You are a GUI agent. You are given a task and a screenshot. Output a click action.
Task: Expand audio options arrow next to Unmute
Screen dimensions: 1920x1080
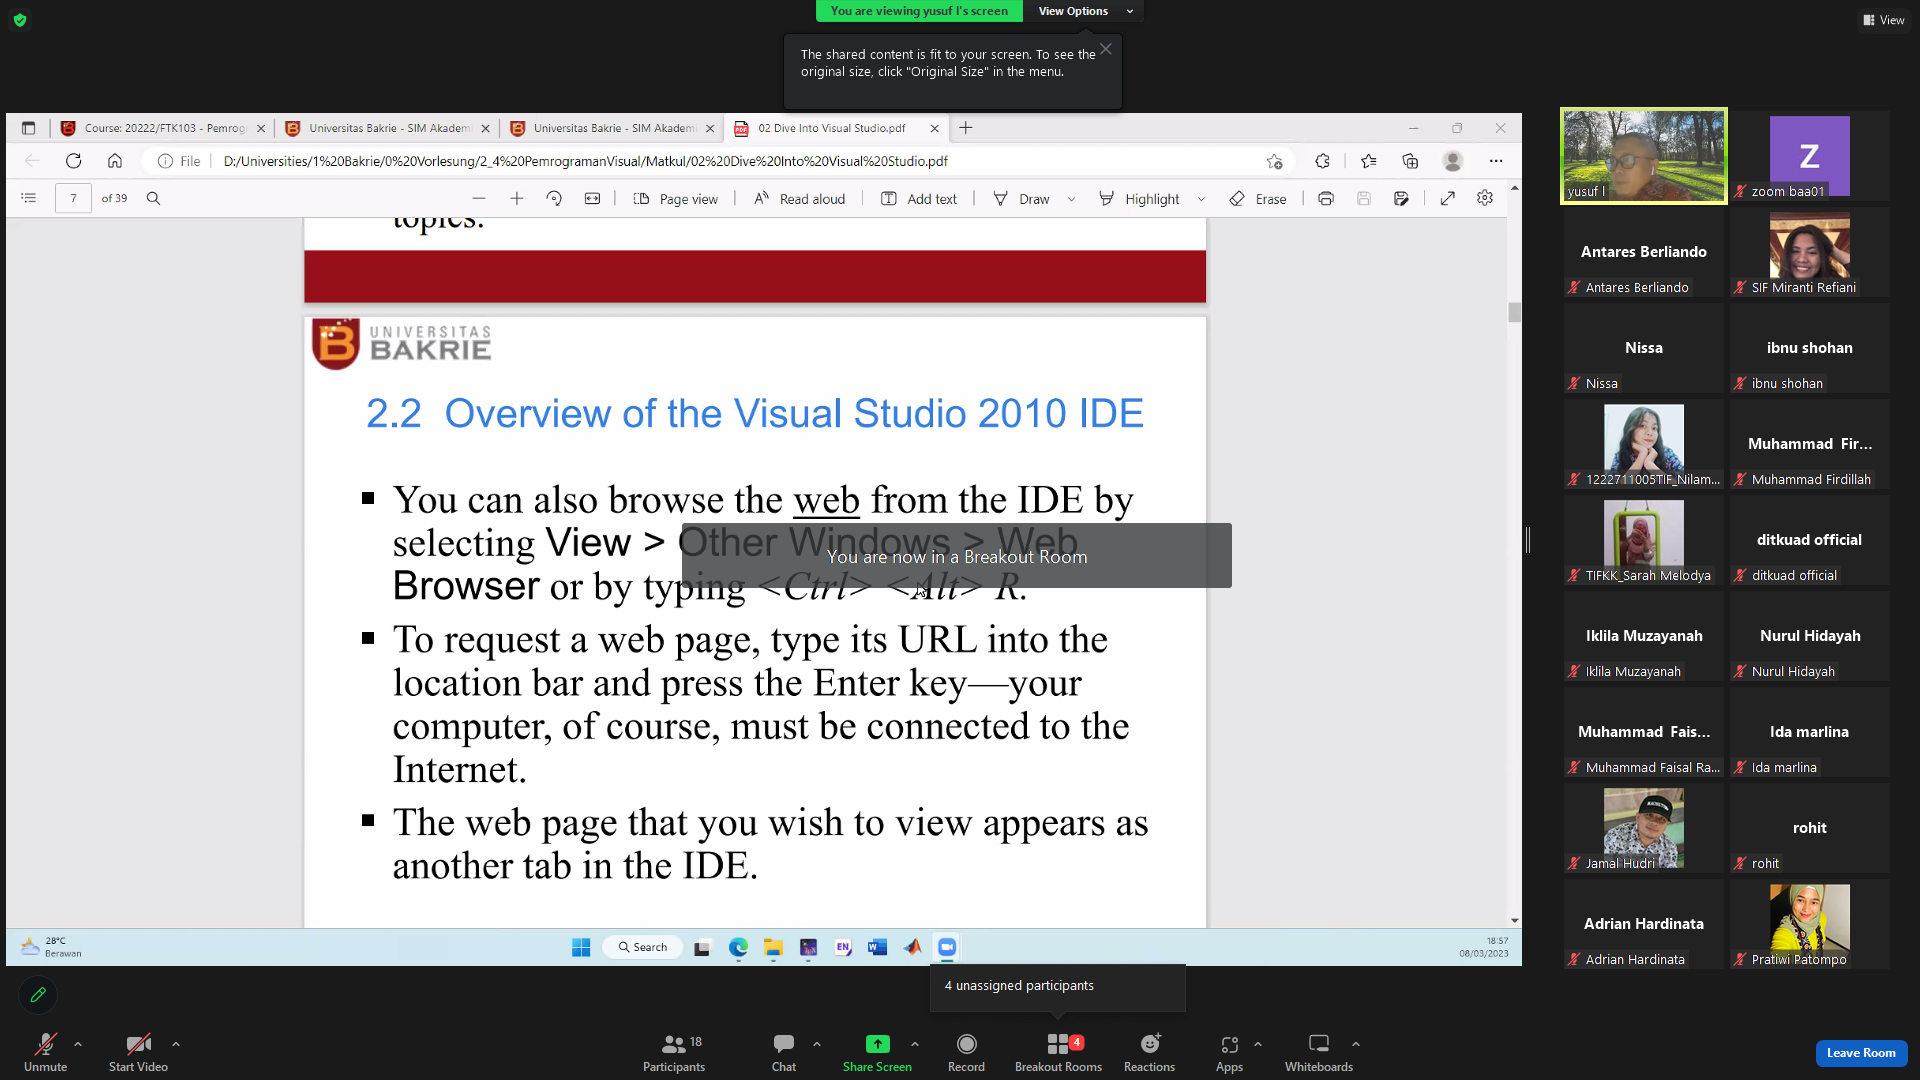coord(78,1044)
